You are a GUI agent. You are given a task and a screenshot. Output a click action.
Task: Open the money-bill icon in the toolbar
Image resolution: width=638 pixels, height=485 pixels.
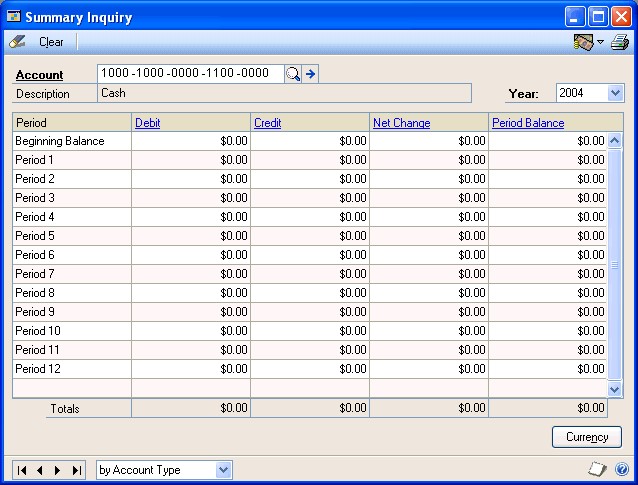click(584, 42)
